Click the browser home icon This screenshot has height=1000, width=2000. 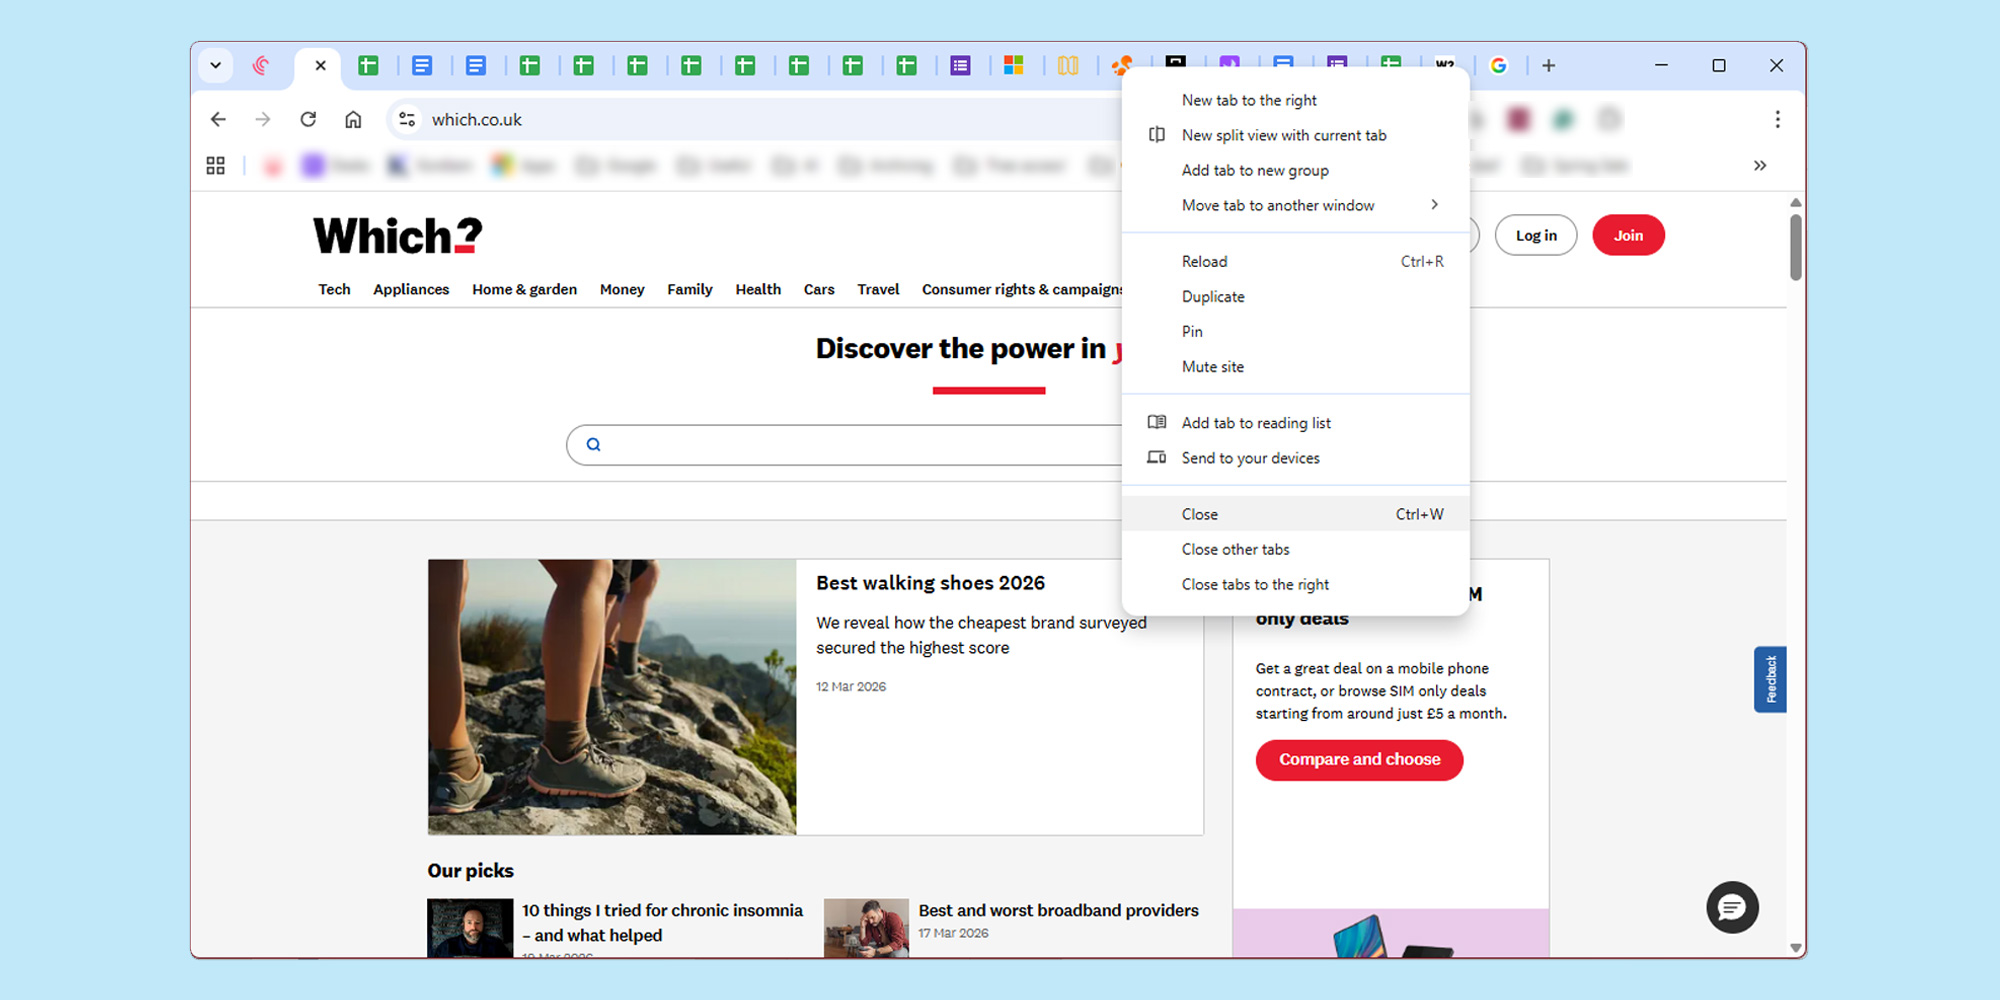pyautogui.click(x=352, y=119)
